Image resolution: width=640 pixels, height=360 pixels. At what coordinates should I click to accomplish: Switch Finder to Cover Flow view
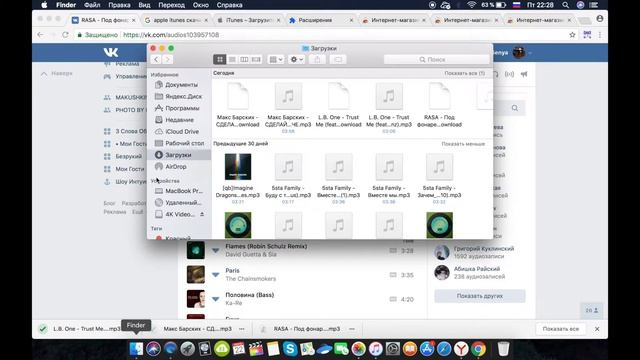(256, 60)
